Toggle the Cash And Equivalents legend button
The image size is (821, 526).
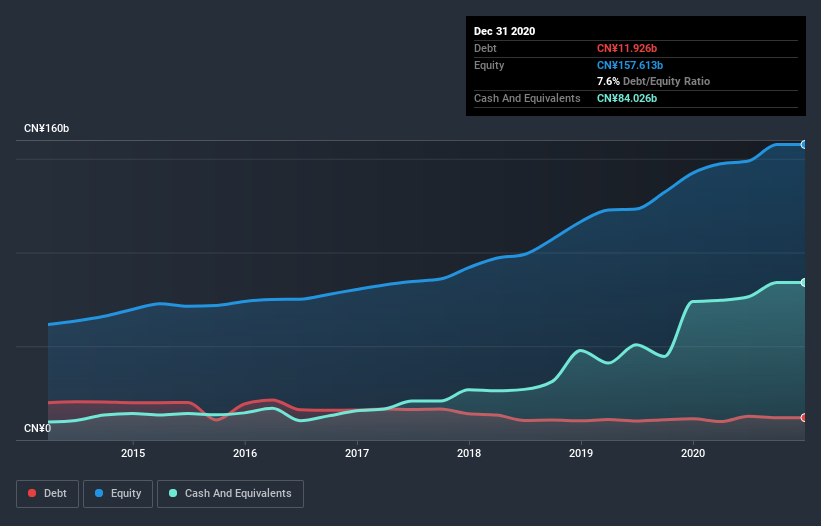click(230, 494)
